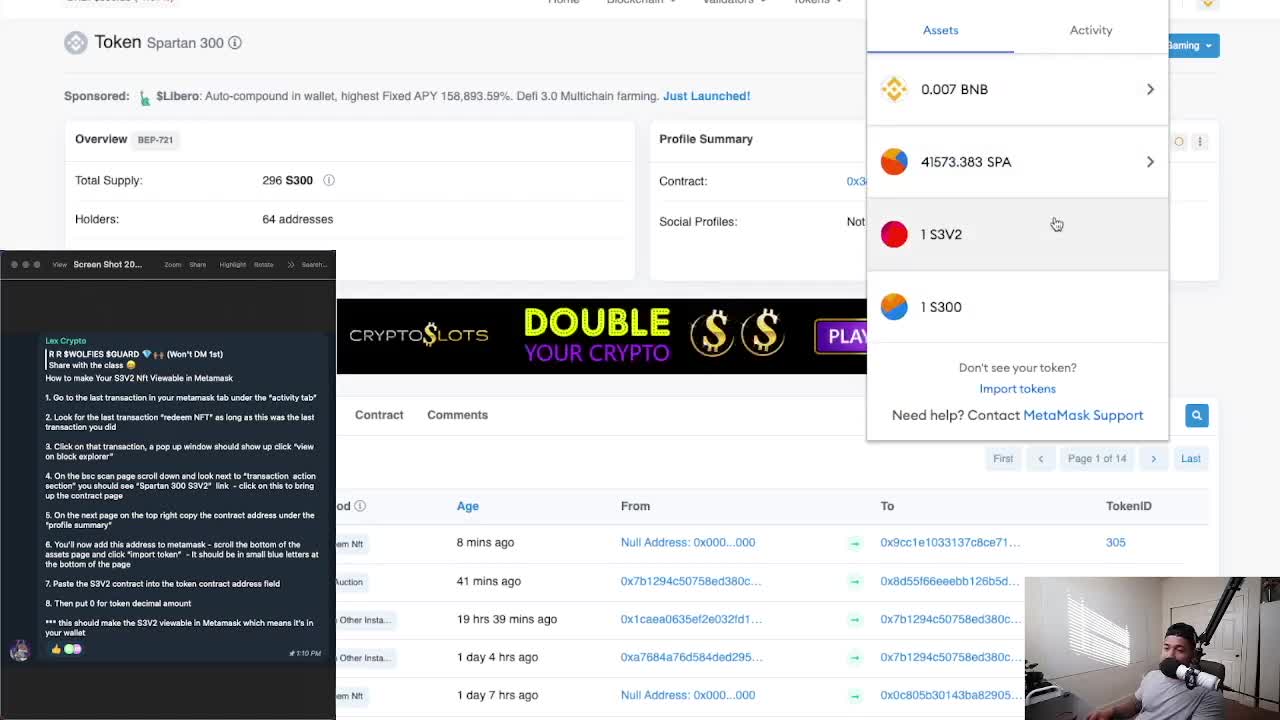
Task: Click Highlight in the Screen Shot window toolbar
Action: [233, 265]
